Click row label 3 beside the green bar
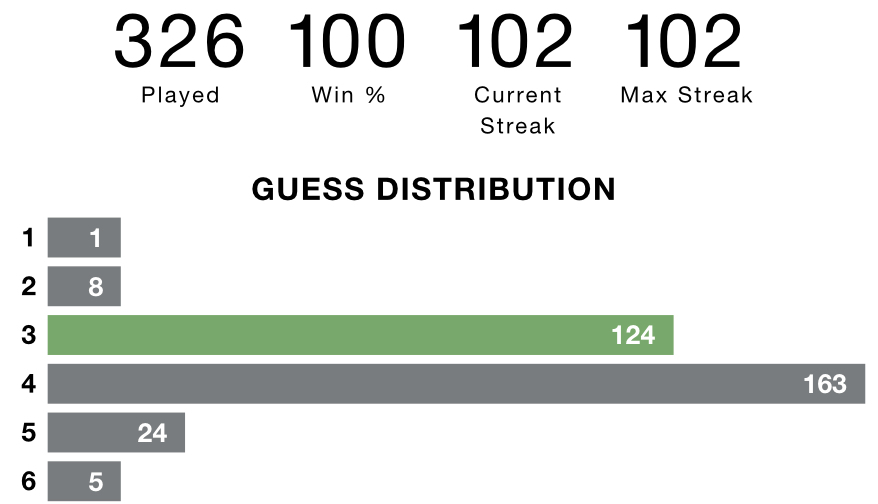The image size is (878, 504). point(29,335)
